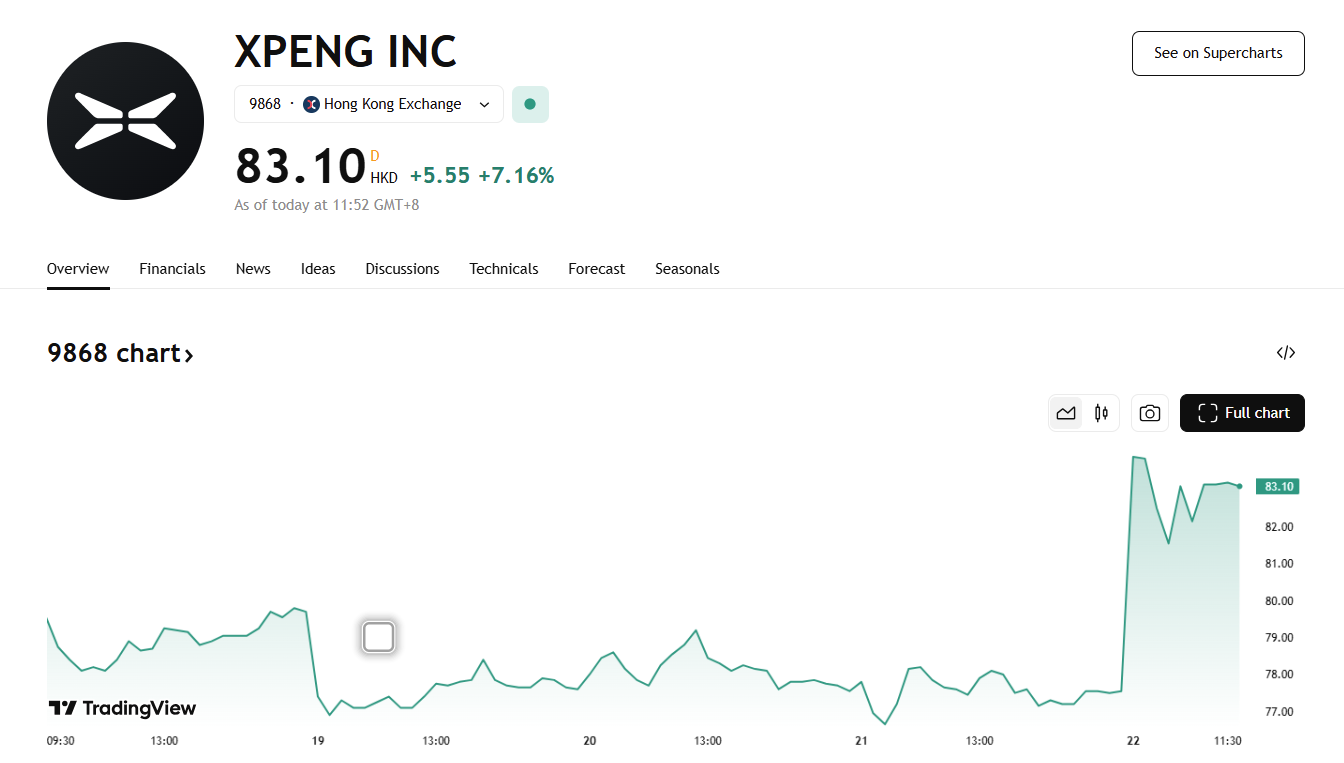Switch to candlestick chart view
The width and height of the screenshot is (1344, 763).
pos(1101,413)
